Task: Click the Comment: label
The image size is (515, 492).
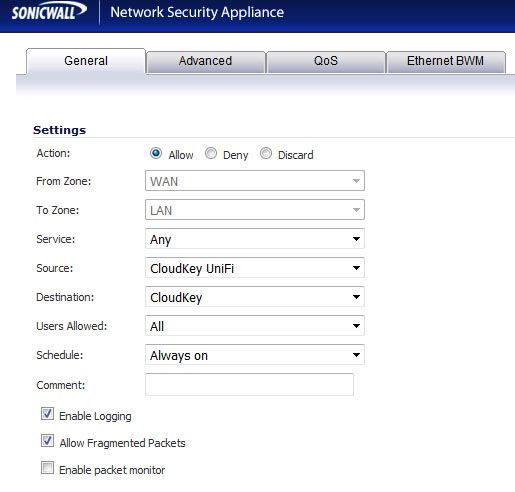Action: pyautogui.click(x=61, y=385)
